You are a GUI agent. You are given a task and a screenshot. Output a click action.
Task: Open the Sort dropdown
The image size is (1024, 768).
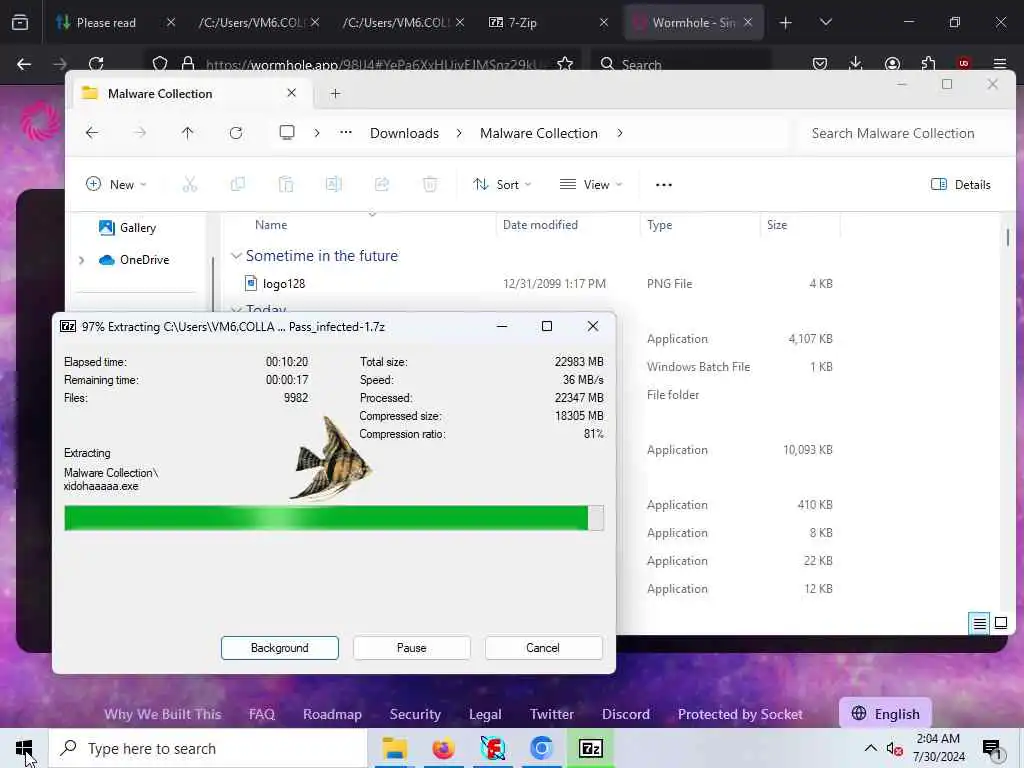pyautogui.click(x=502, y=185)
